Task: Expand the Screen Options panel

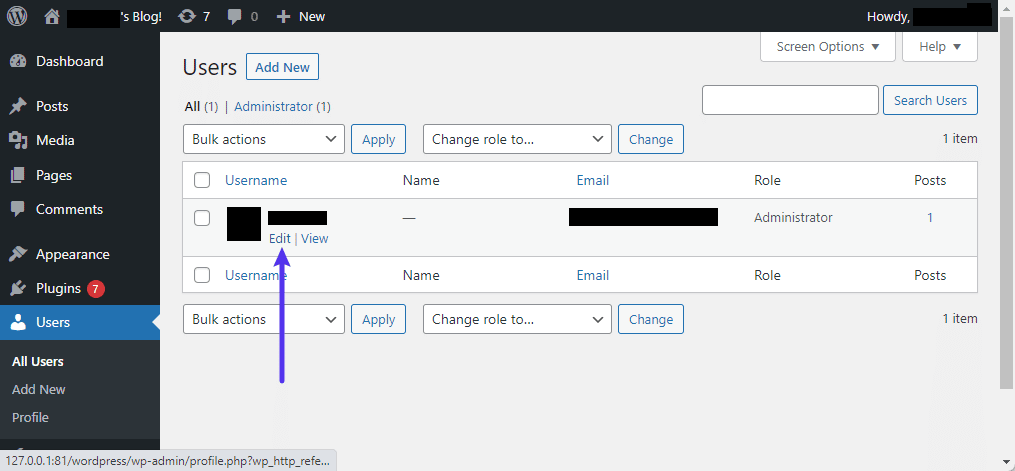Action: click(827, 46)
